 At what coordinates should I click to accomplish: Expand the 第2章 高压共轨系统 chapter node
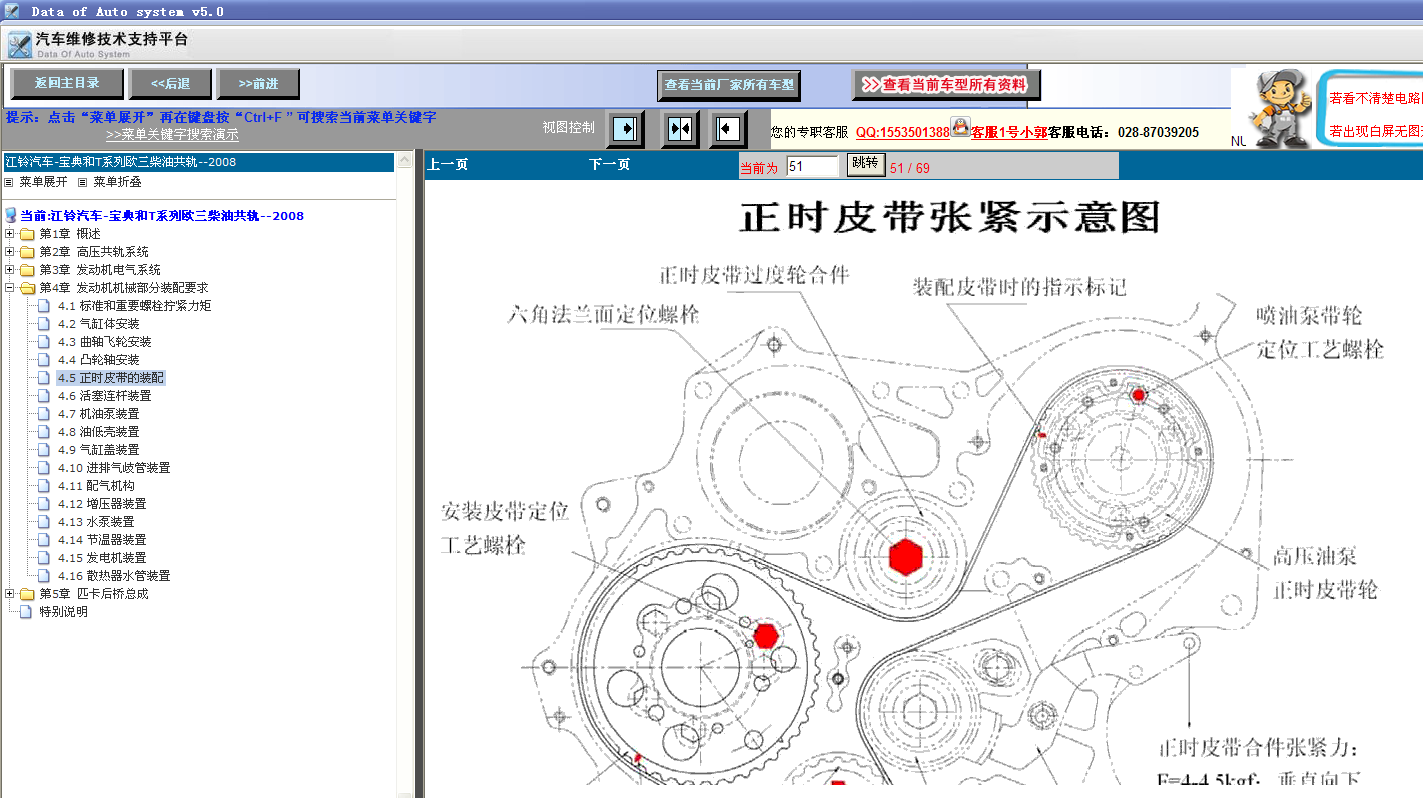tap(10, 252)
